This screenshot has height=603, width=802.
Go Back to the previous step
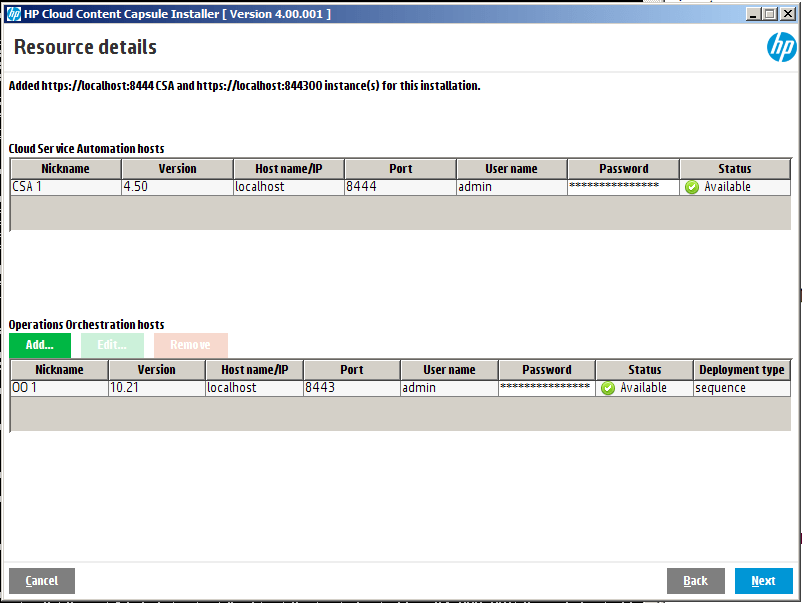click(x=695, y=580)
